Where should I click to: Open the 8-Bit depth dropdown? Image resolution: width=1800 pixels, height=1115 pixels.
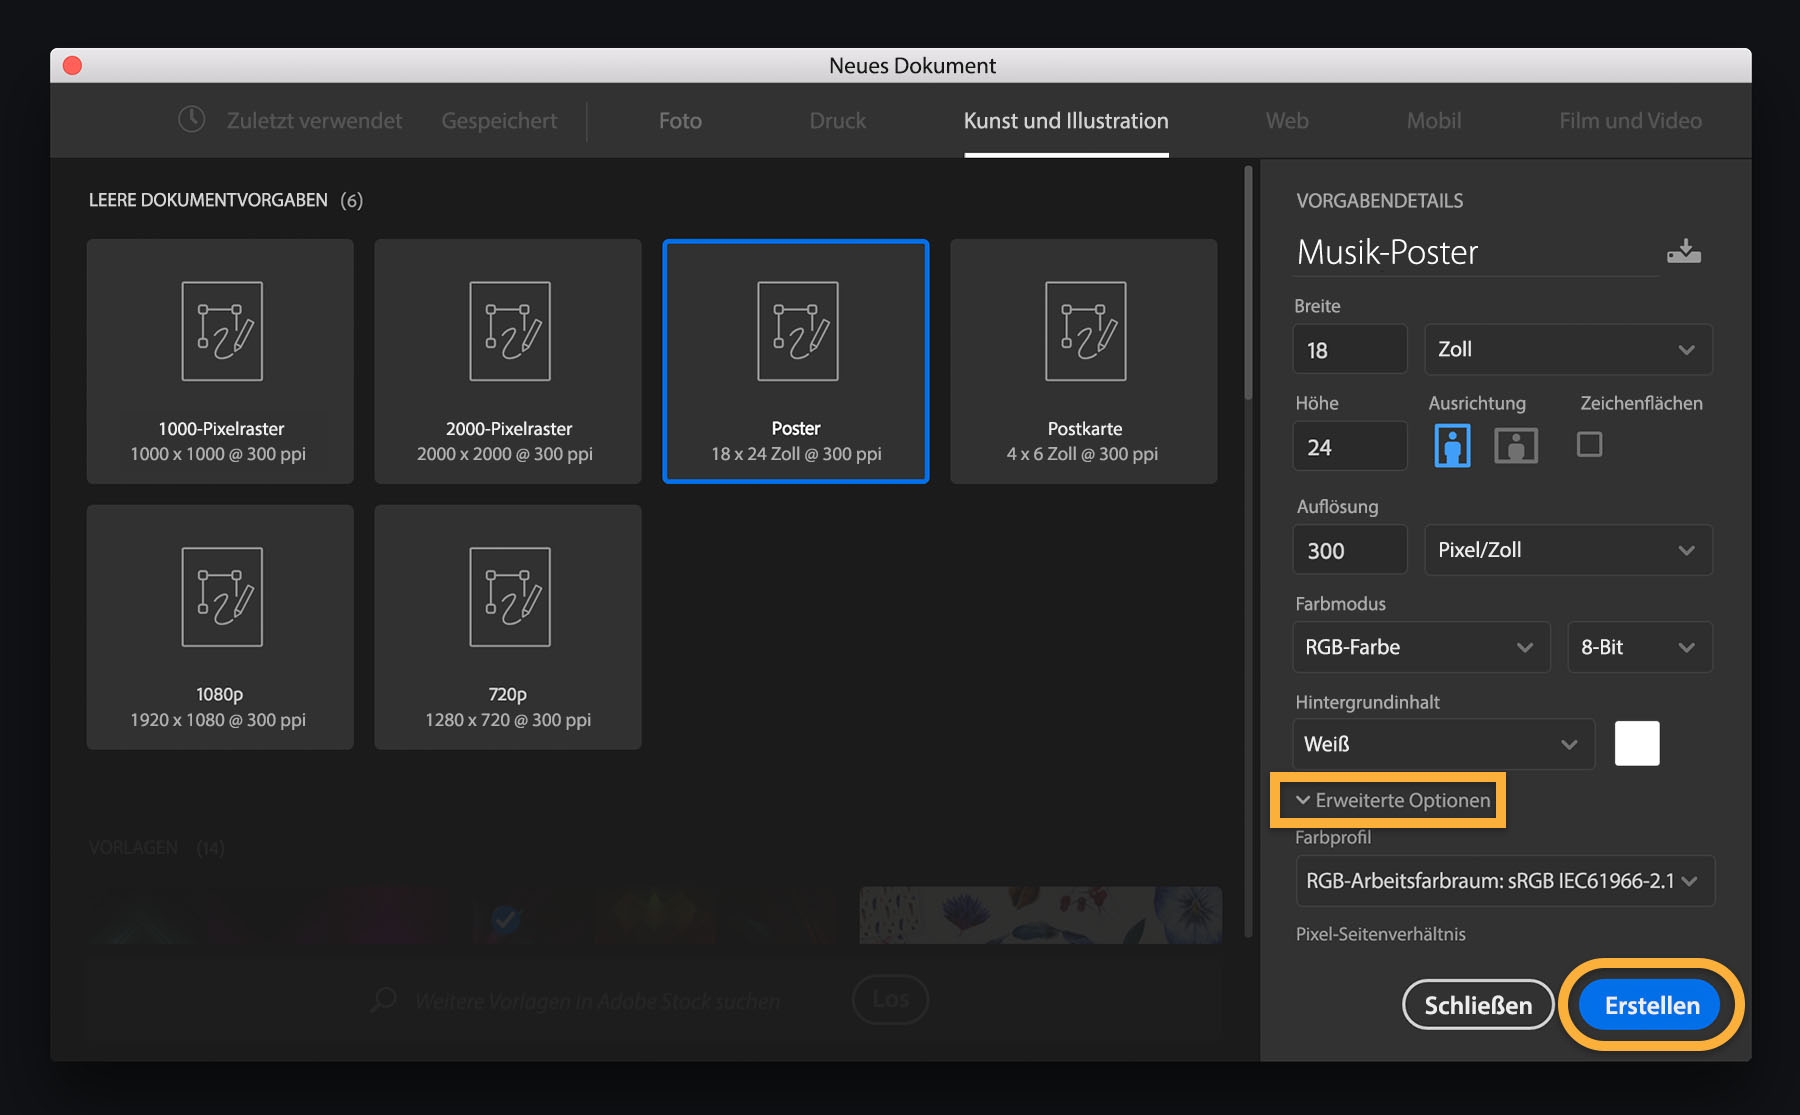click(1639, 647)
